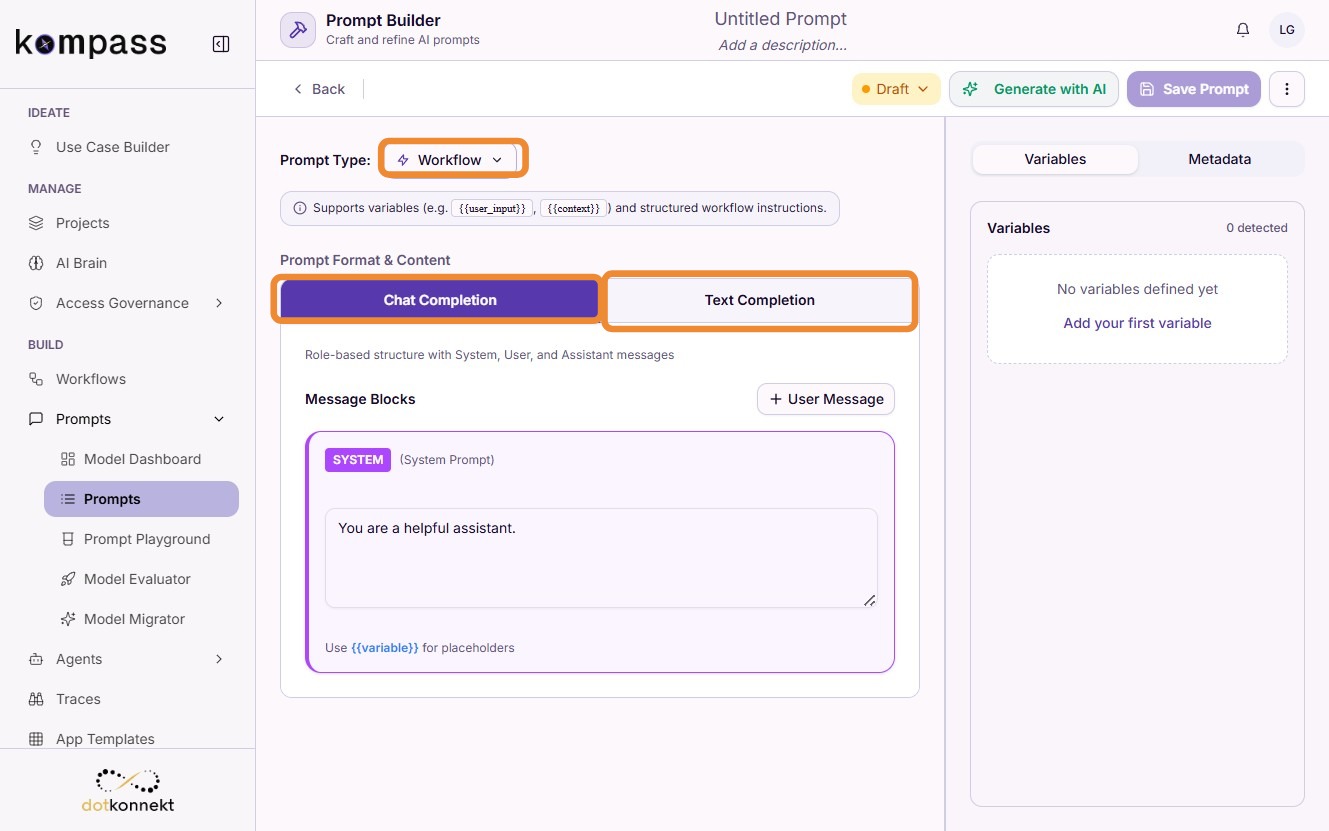Collapse the sidebar with the panel icon
The height and width of the screenshot is (831, 1329).
coord(221,44)
